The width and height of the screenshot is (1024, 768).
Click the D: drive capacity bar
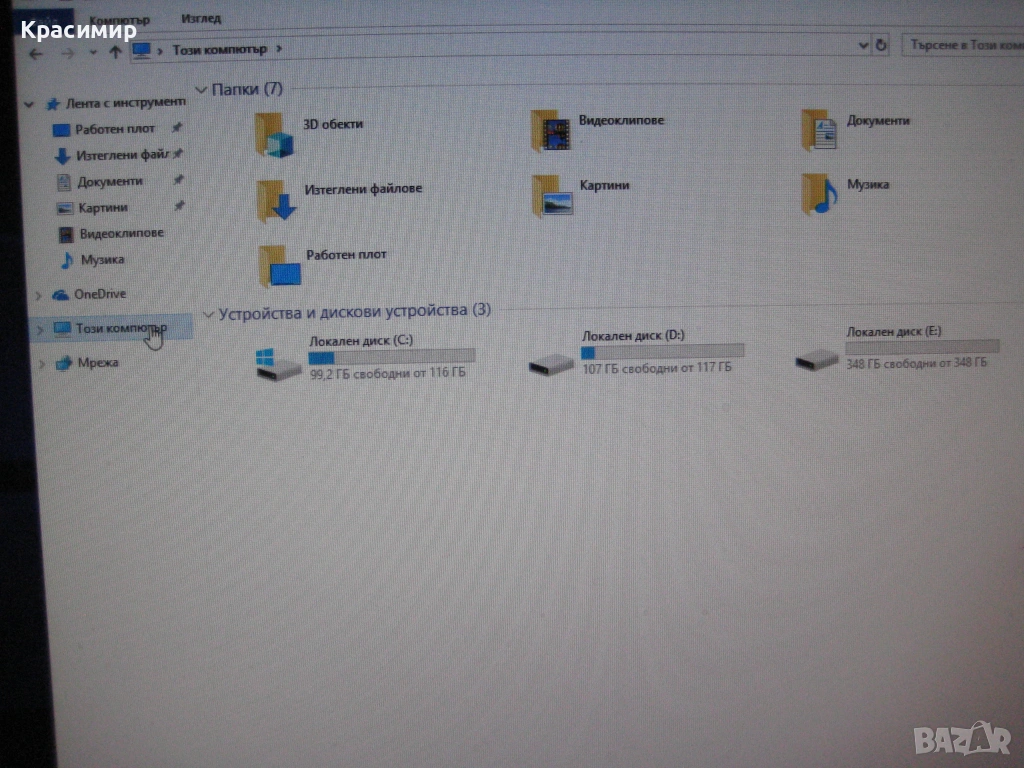pyautogui.click(x=662, y=352)
